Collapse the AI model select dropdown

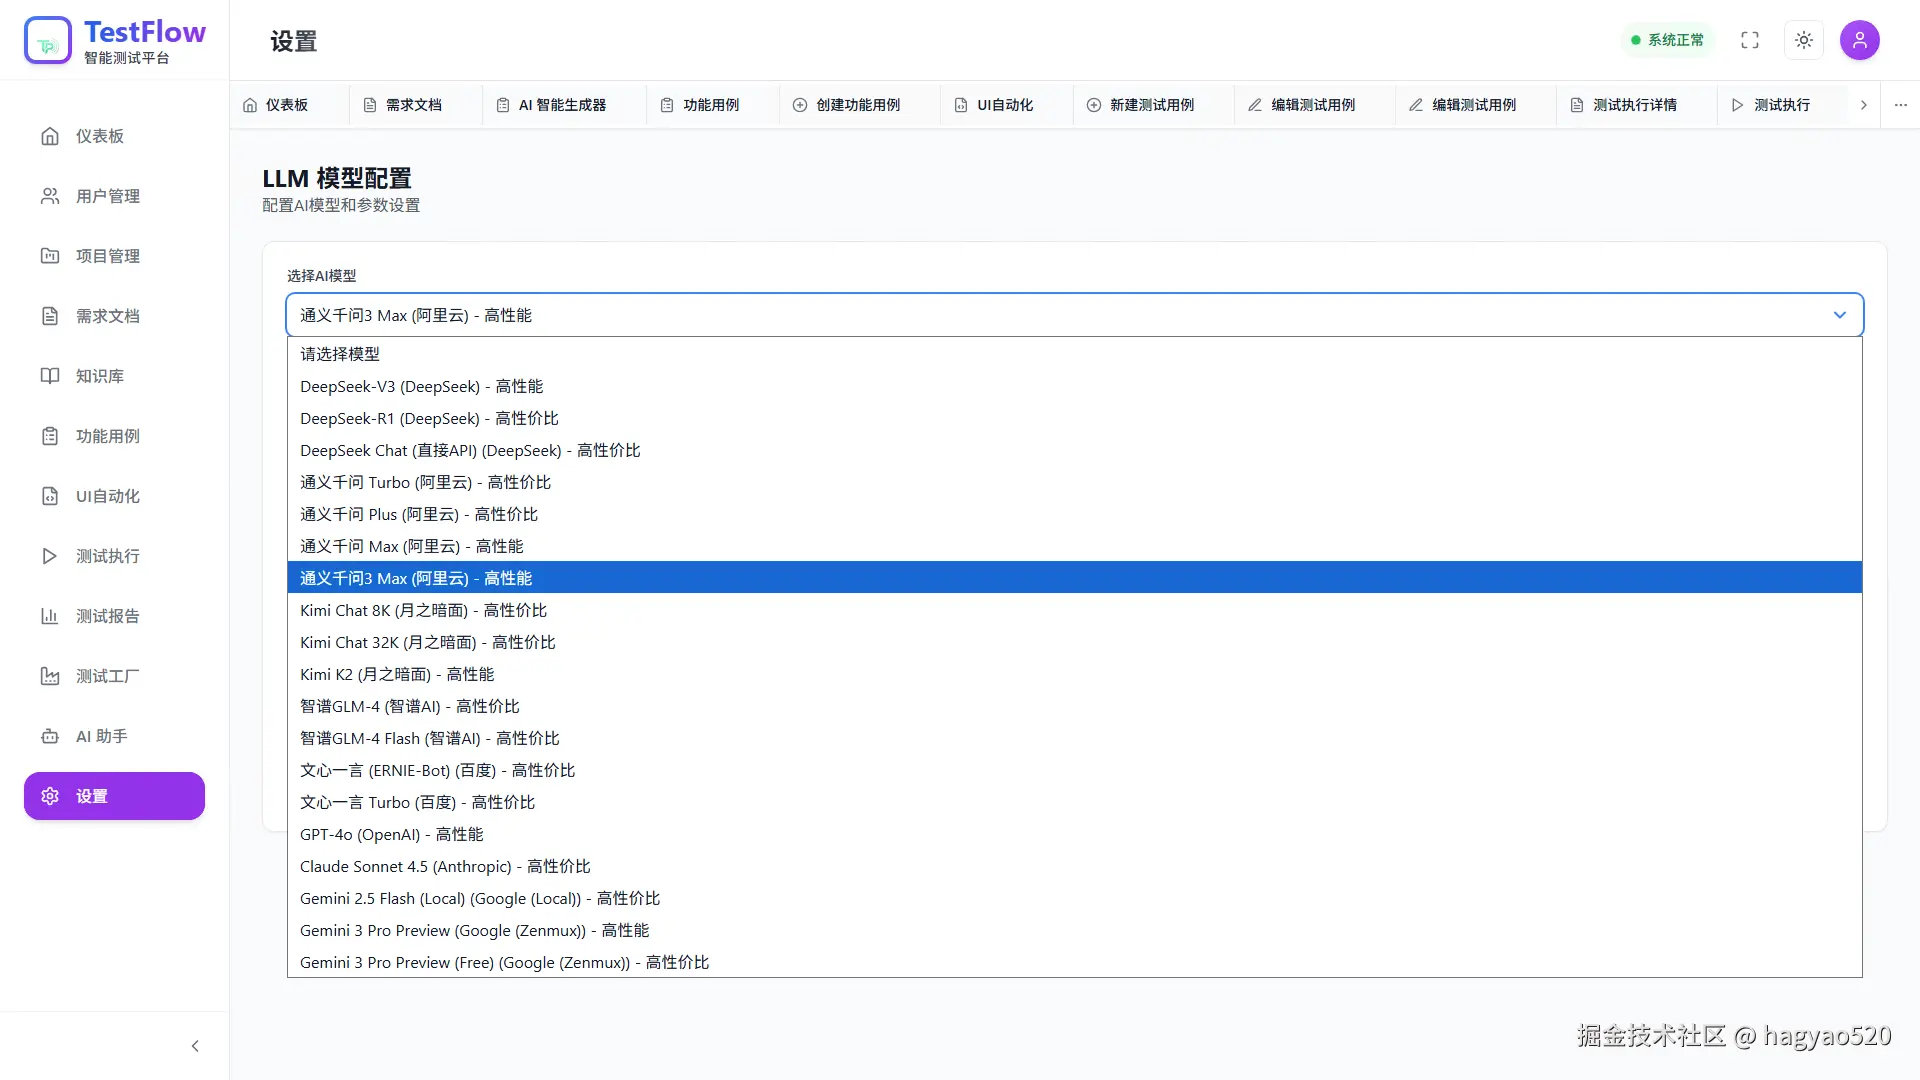[1839, 315]
